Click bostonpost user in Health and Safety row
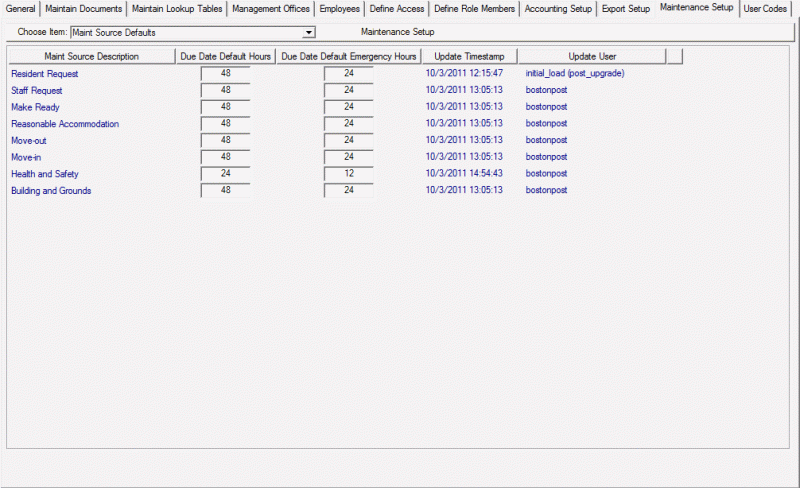The image size is (800, 488). (x=546, y=174)
